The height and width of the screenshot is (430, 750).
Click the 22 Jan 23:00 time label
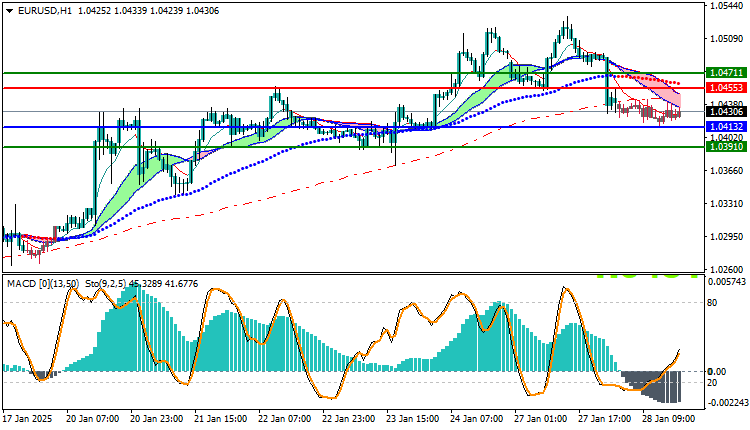pyautogui.click(x=349, y=419)
